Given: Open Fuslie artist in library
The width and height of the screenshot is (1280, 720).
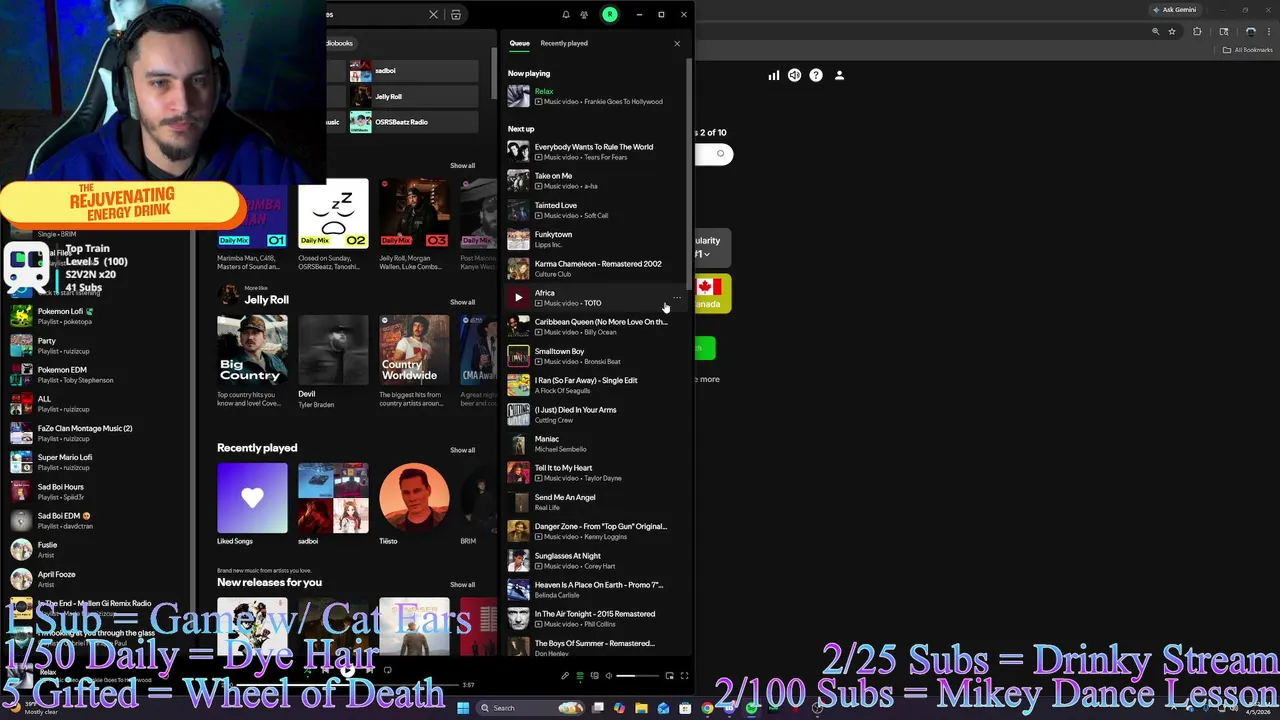Looking at the screenshot, I should [x=98, y=550].
